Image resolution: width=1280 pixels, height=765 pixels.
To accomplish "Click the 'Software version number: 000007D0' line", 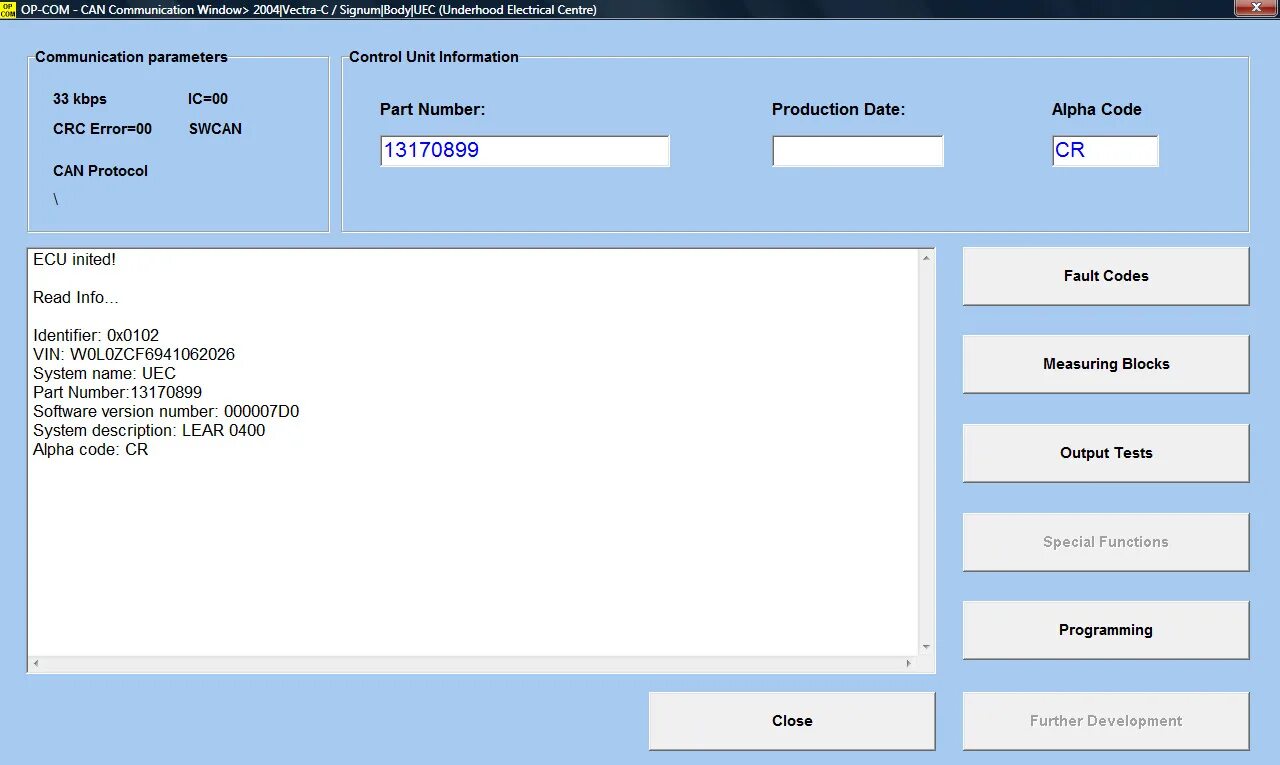I will pos(166,412).
